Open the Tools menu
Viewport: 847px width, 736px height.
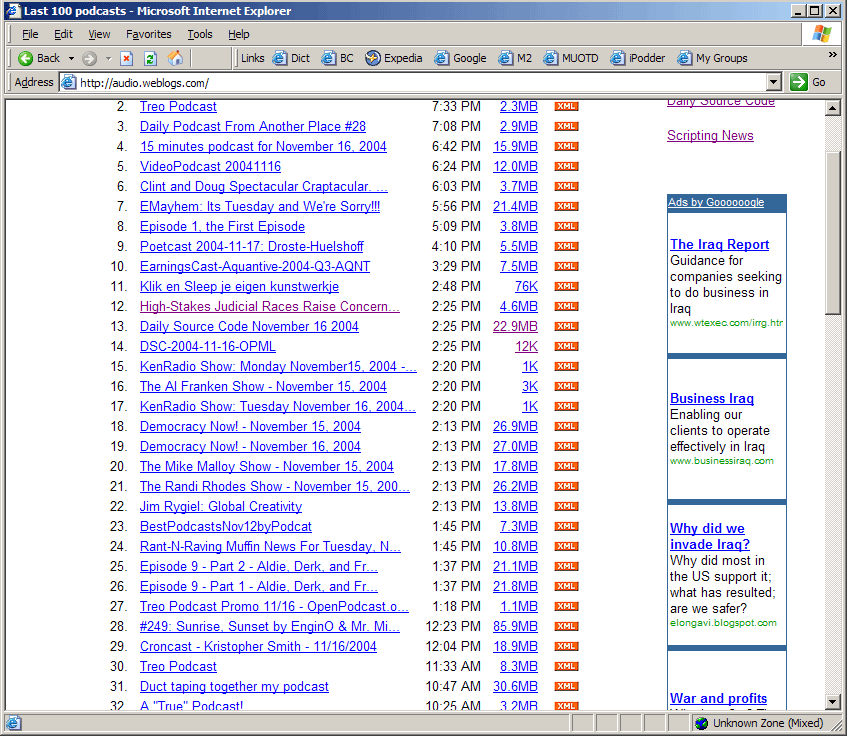pos(200,34)
